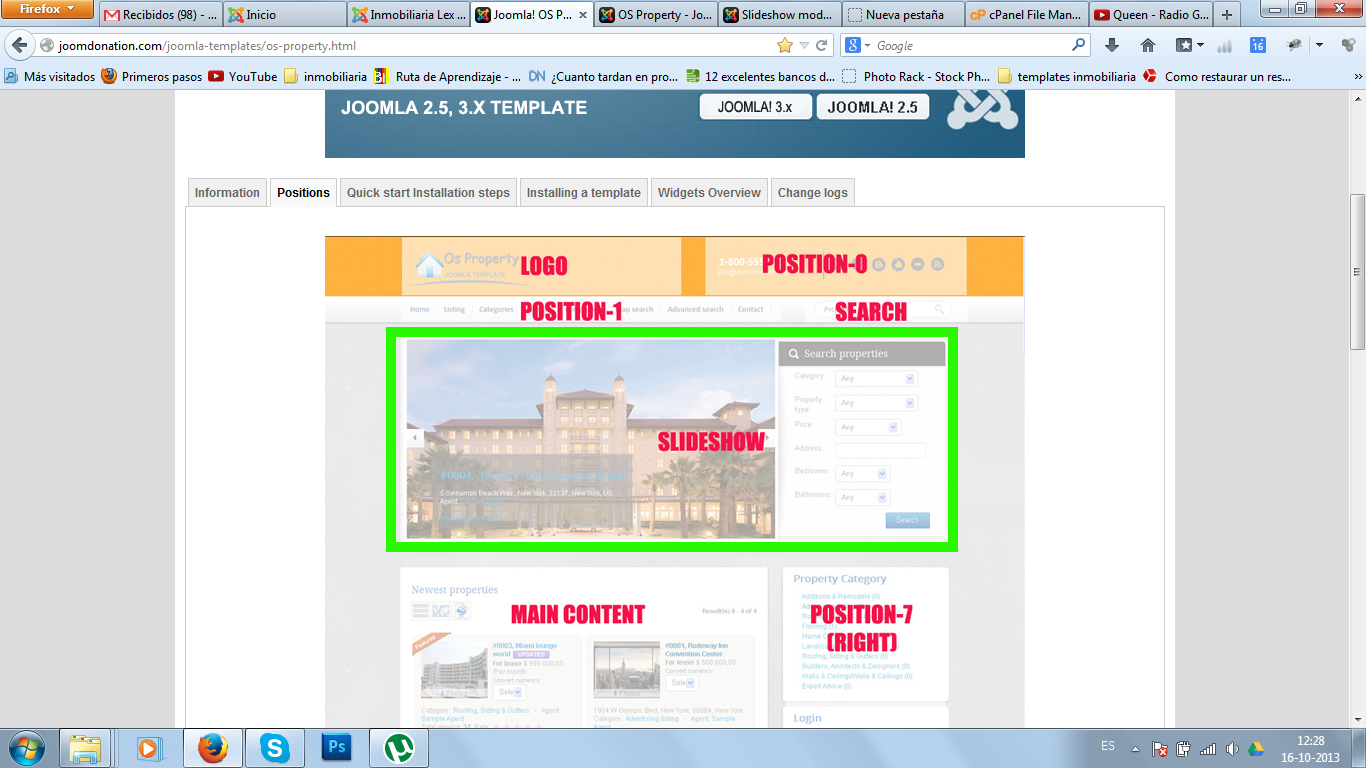Viewport: 1366px width, 768px height.
Task: Open the Firefox application menu dropdown
Action: tap(47, 9)
